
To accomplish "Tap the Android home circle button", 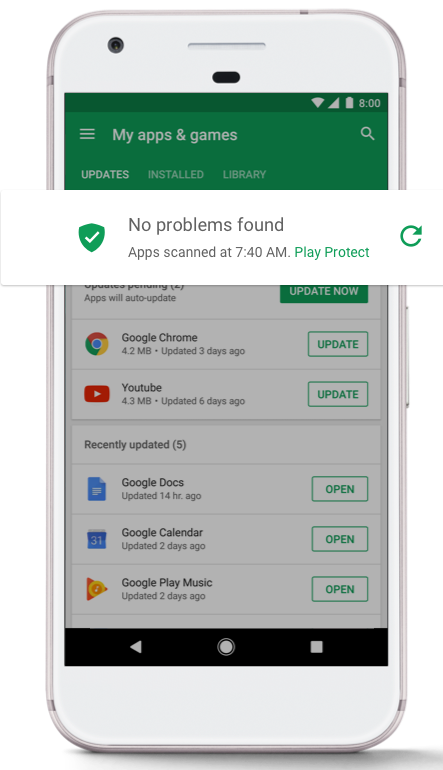I will click(226, 647).
